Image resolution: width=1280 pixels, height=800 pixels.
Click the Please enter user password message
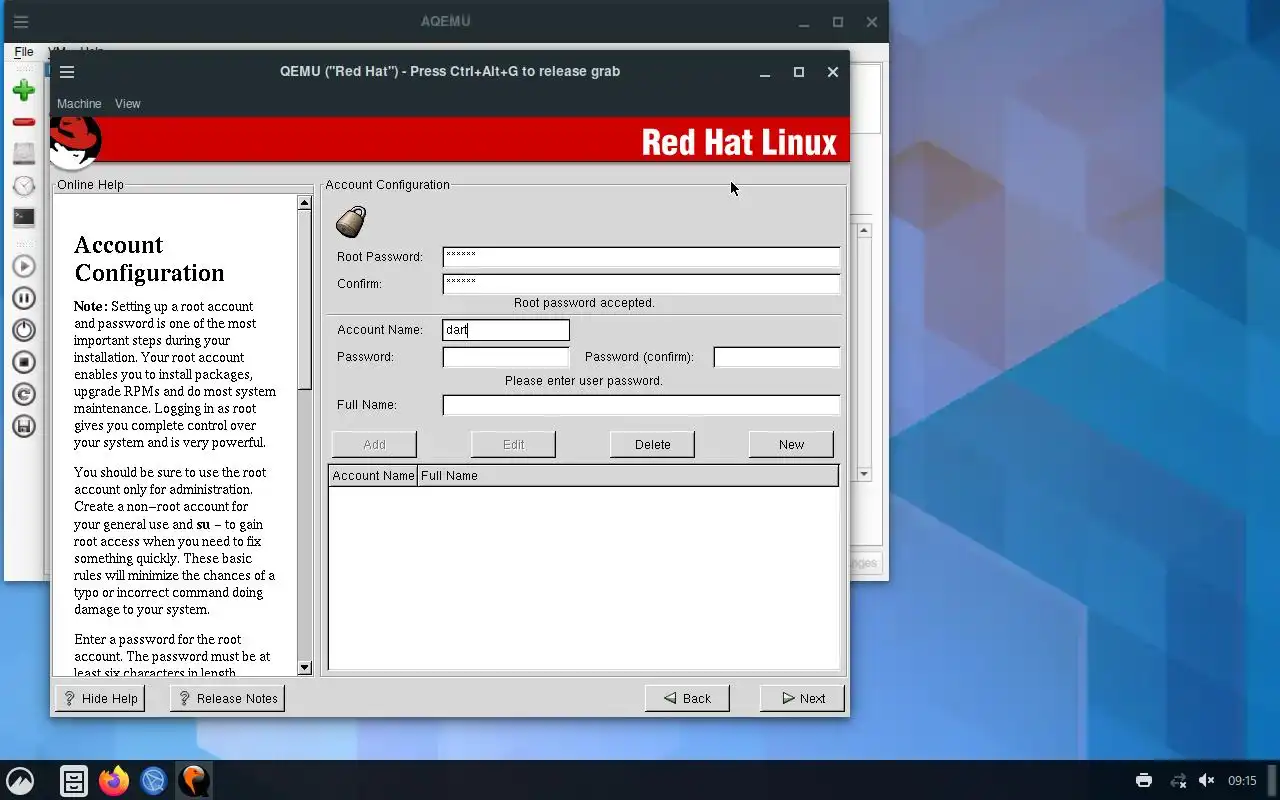584,381
